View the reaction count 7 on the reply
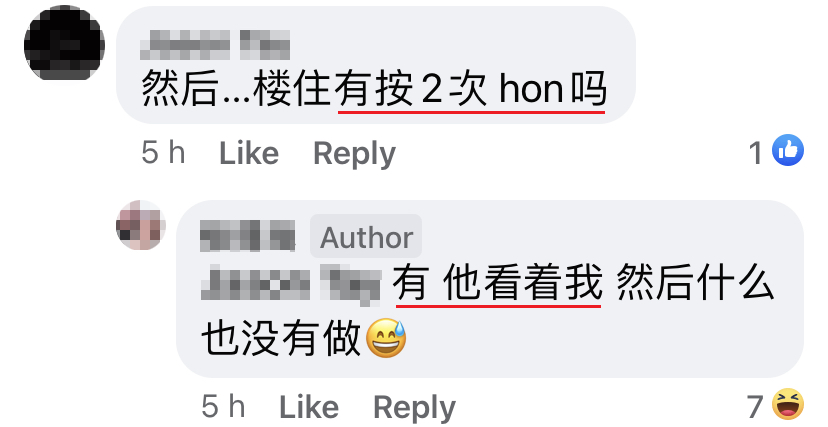 pos(755,407)
